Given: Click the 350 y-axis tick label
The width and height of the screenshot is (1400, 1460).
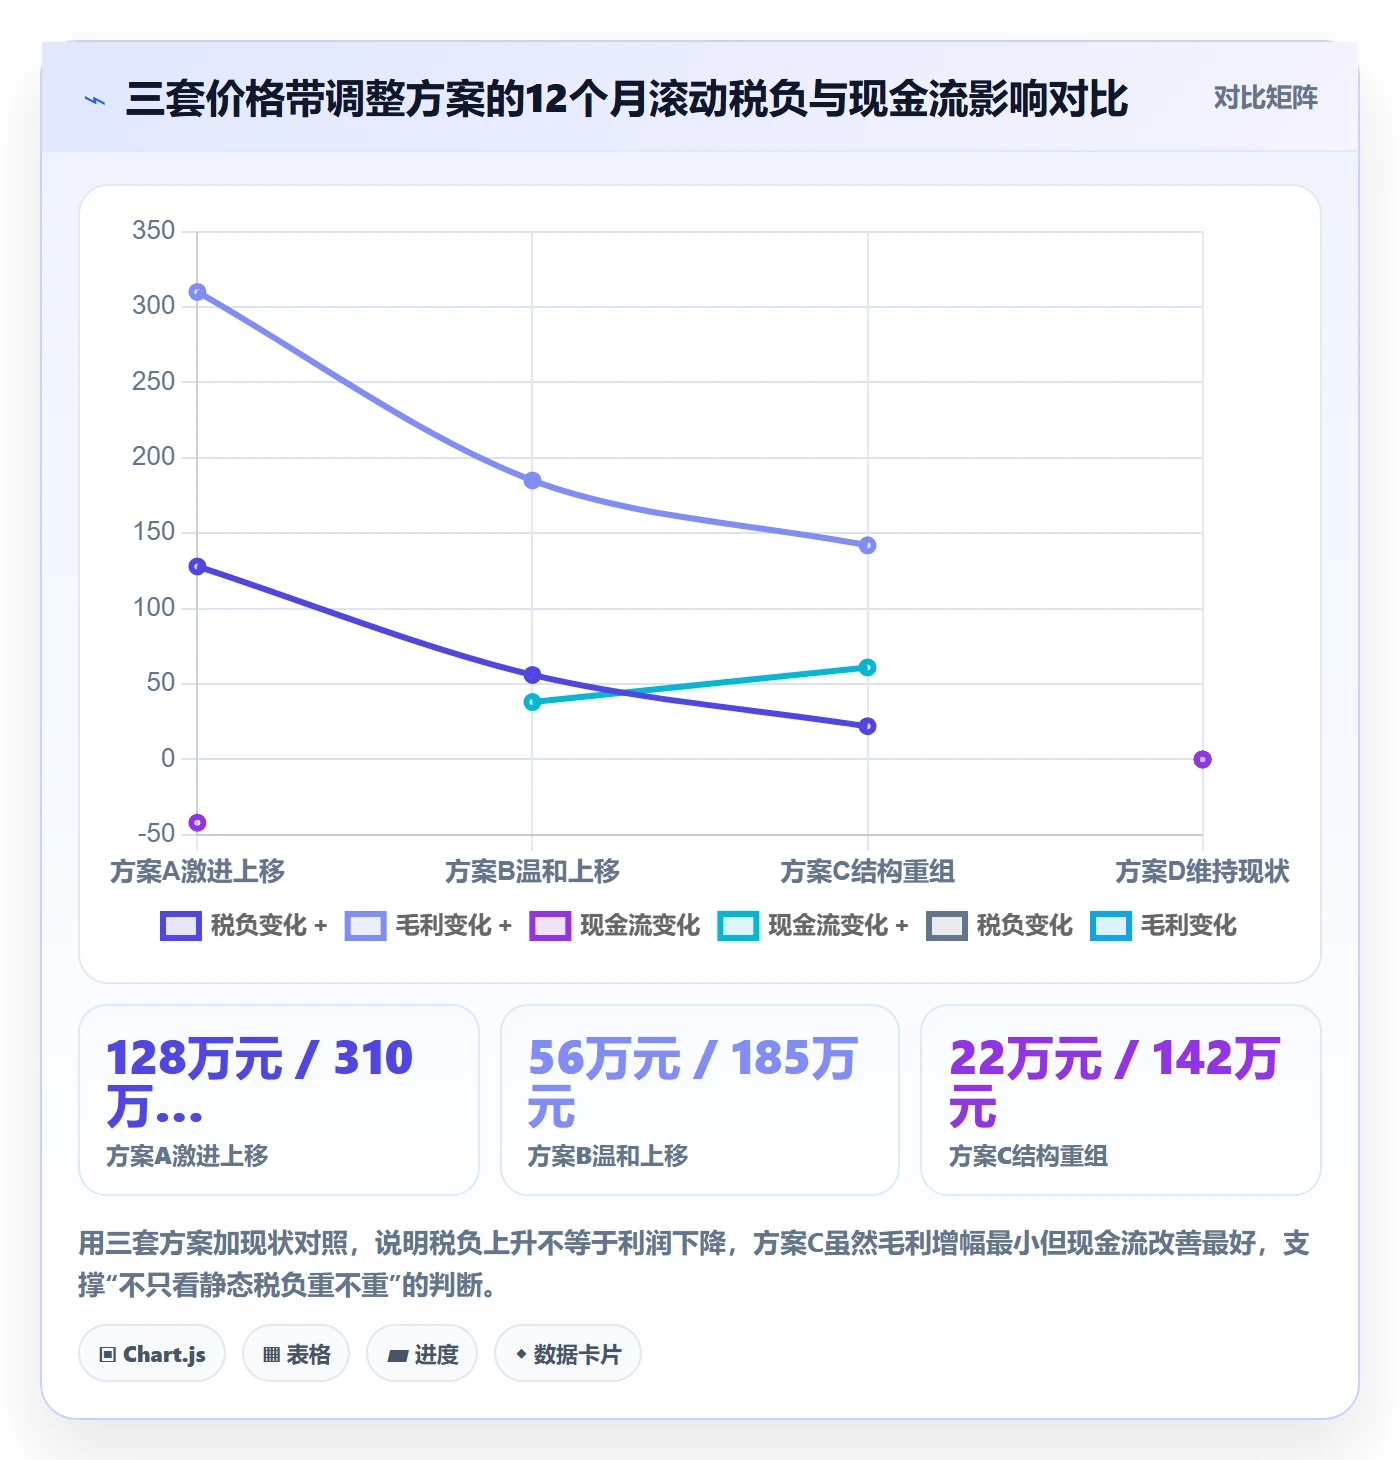Looking at the screenshot, I should 154,231.
